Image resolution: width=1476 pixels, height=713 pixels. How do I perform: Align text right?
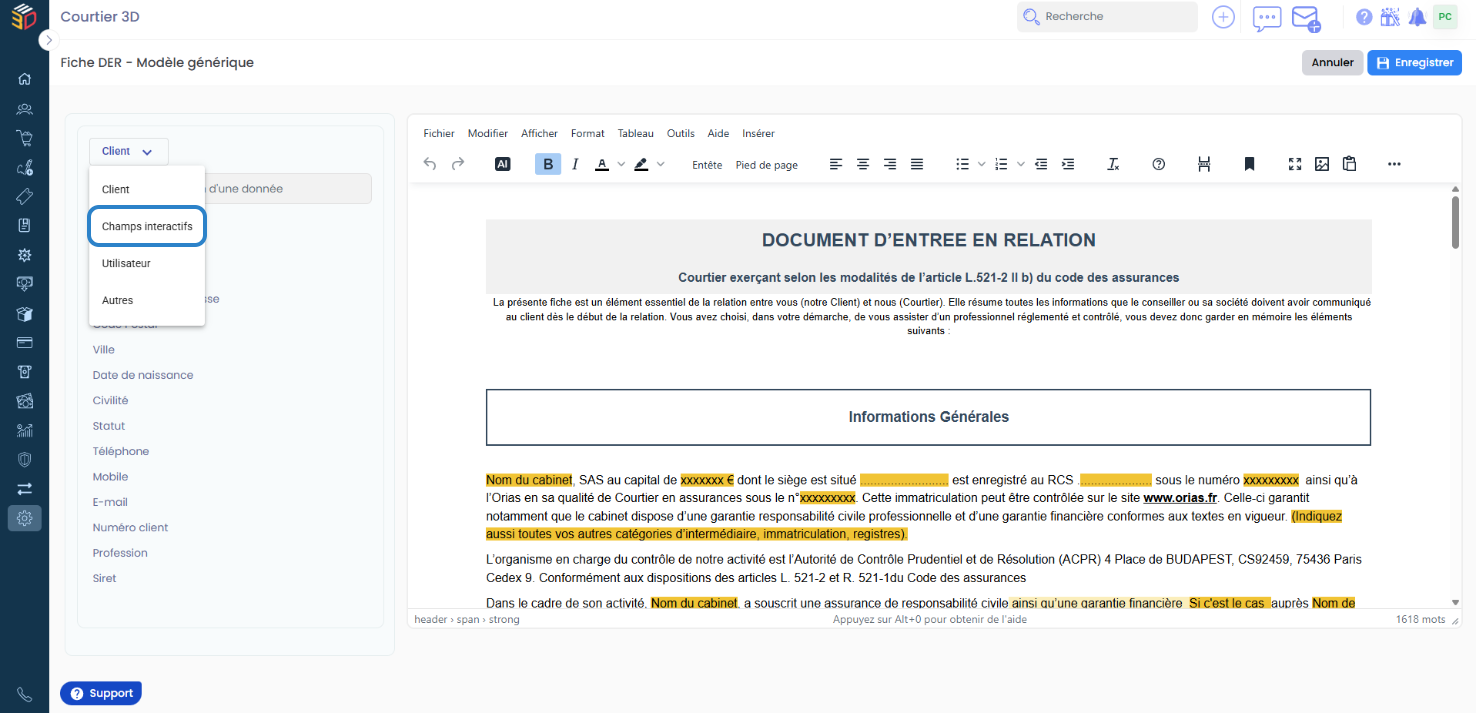pos(890,164)
